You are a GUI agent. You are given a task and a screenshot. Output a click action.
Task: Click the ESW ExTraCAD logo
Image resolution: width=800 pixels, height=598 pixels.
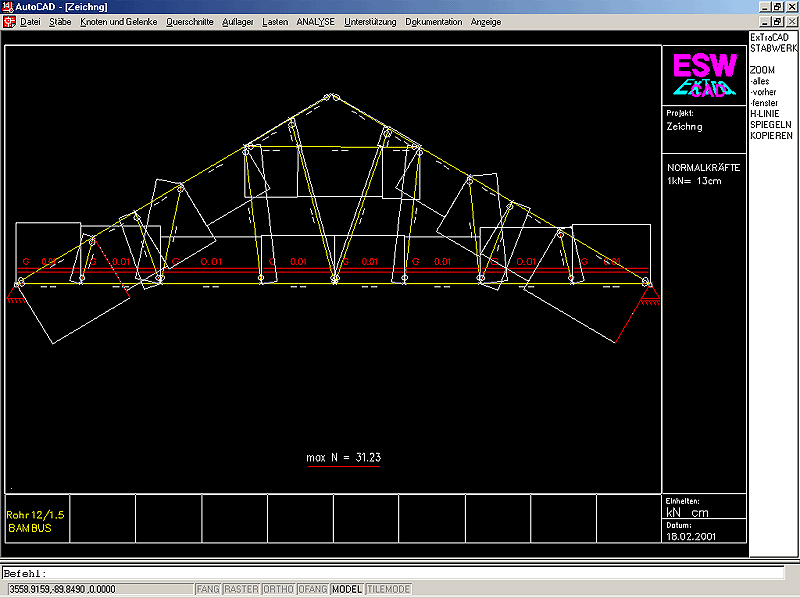[705, 75]
